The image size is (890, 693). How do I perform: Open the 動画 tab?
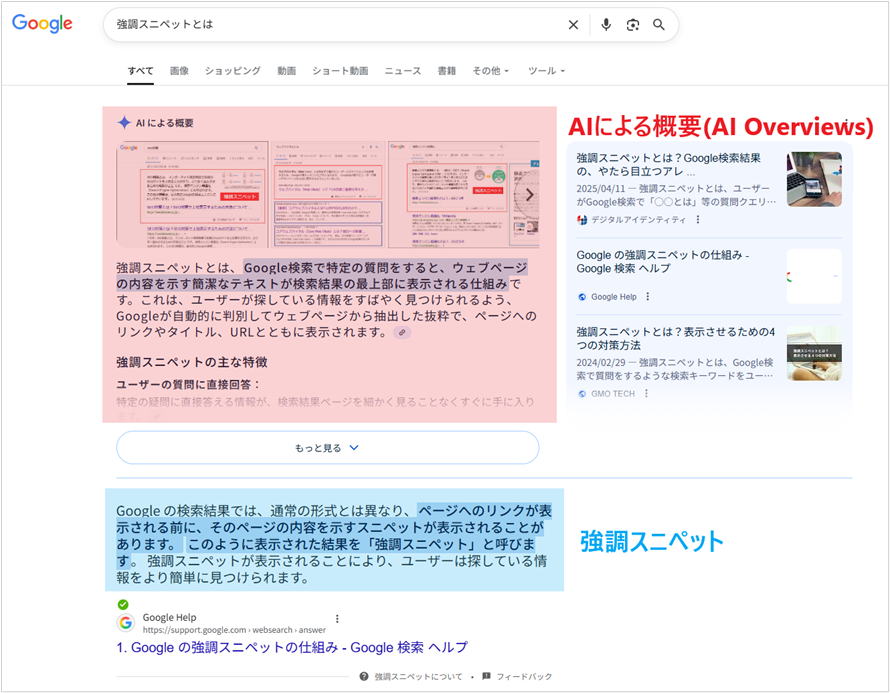pos(287,71)
